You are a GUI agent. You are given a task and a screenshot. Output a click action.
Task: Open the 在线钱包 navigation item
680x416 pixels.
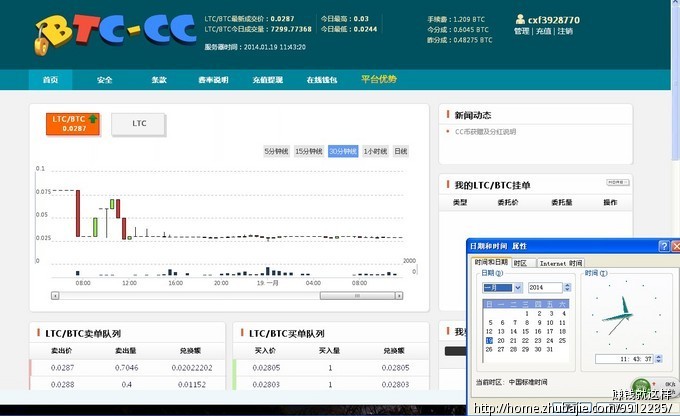(x=322, y=80)
